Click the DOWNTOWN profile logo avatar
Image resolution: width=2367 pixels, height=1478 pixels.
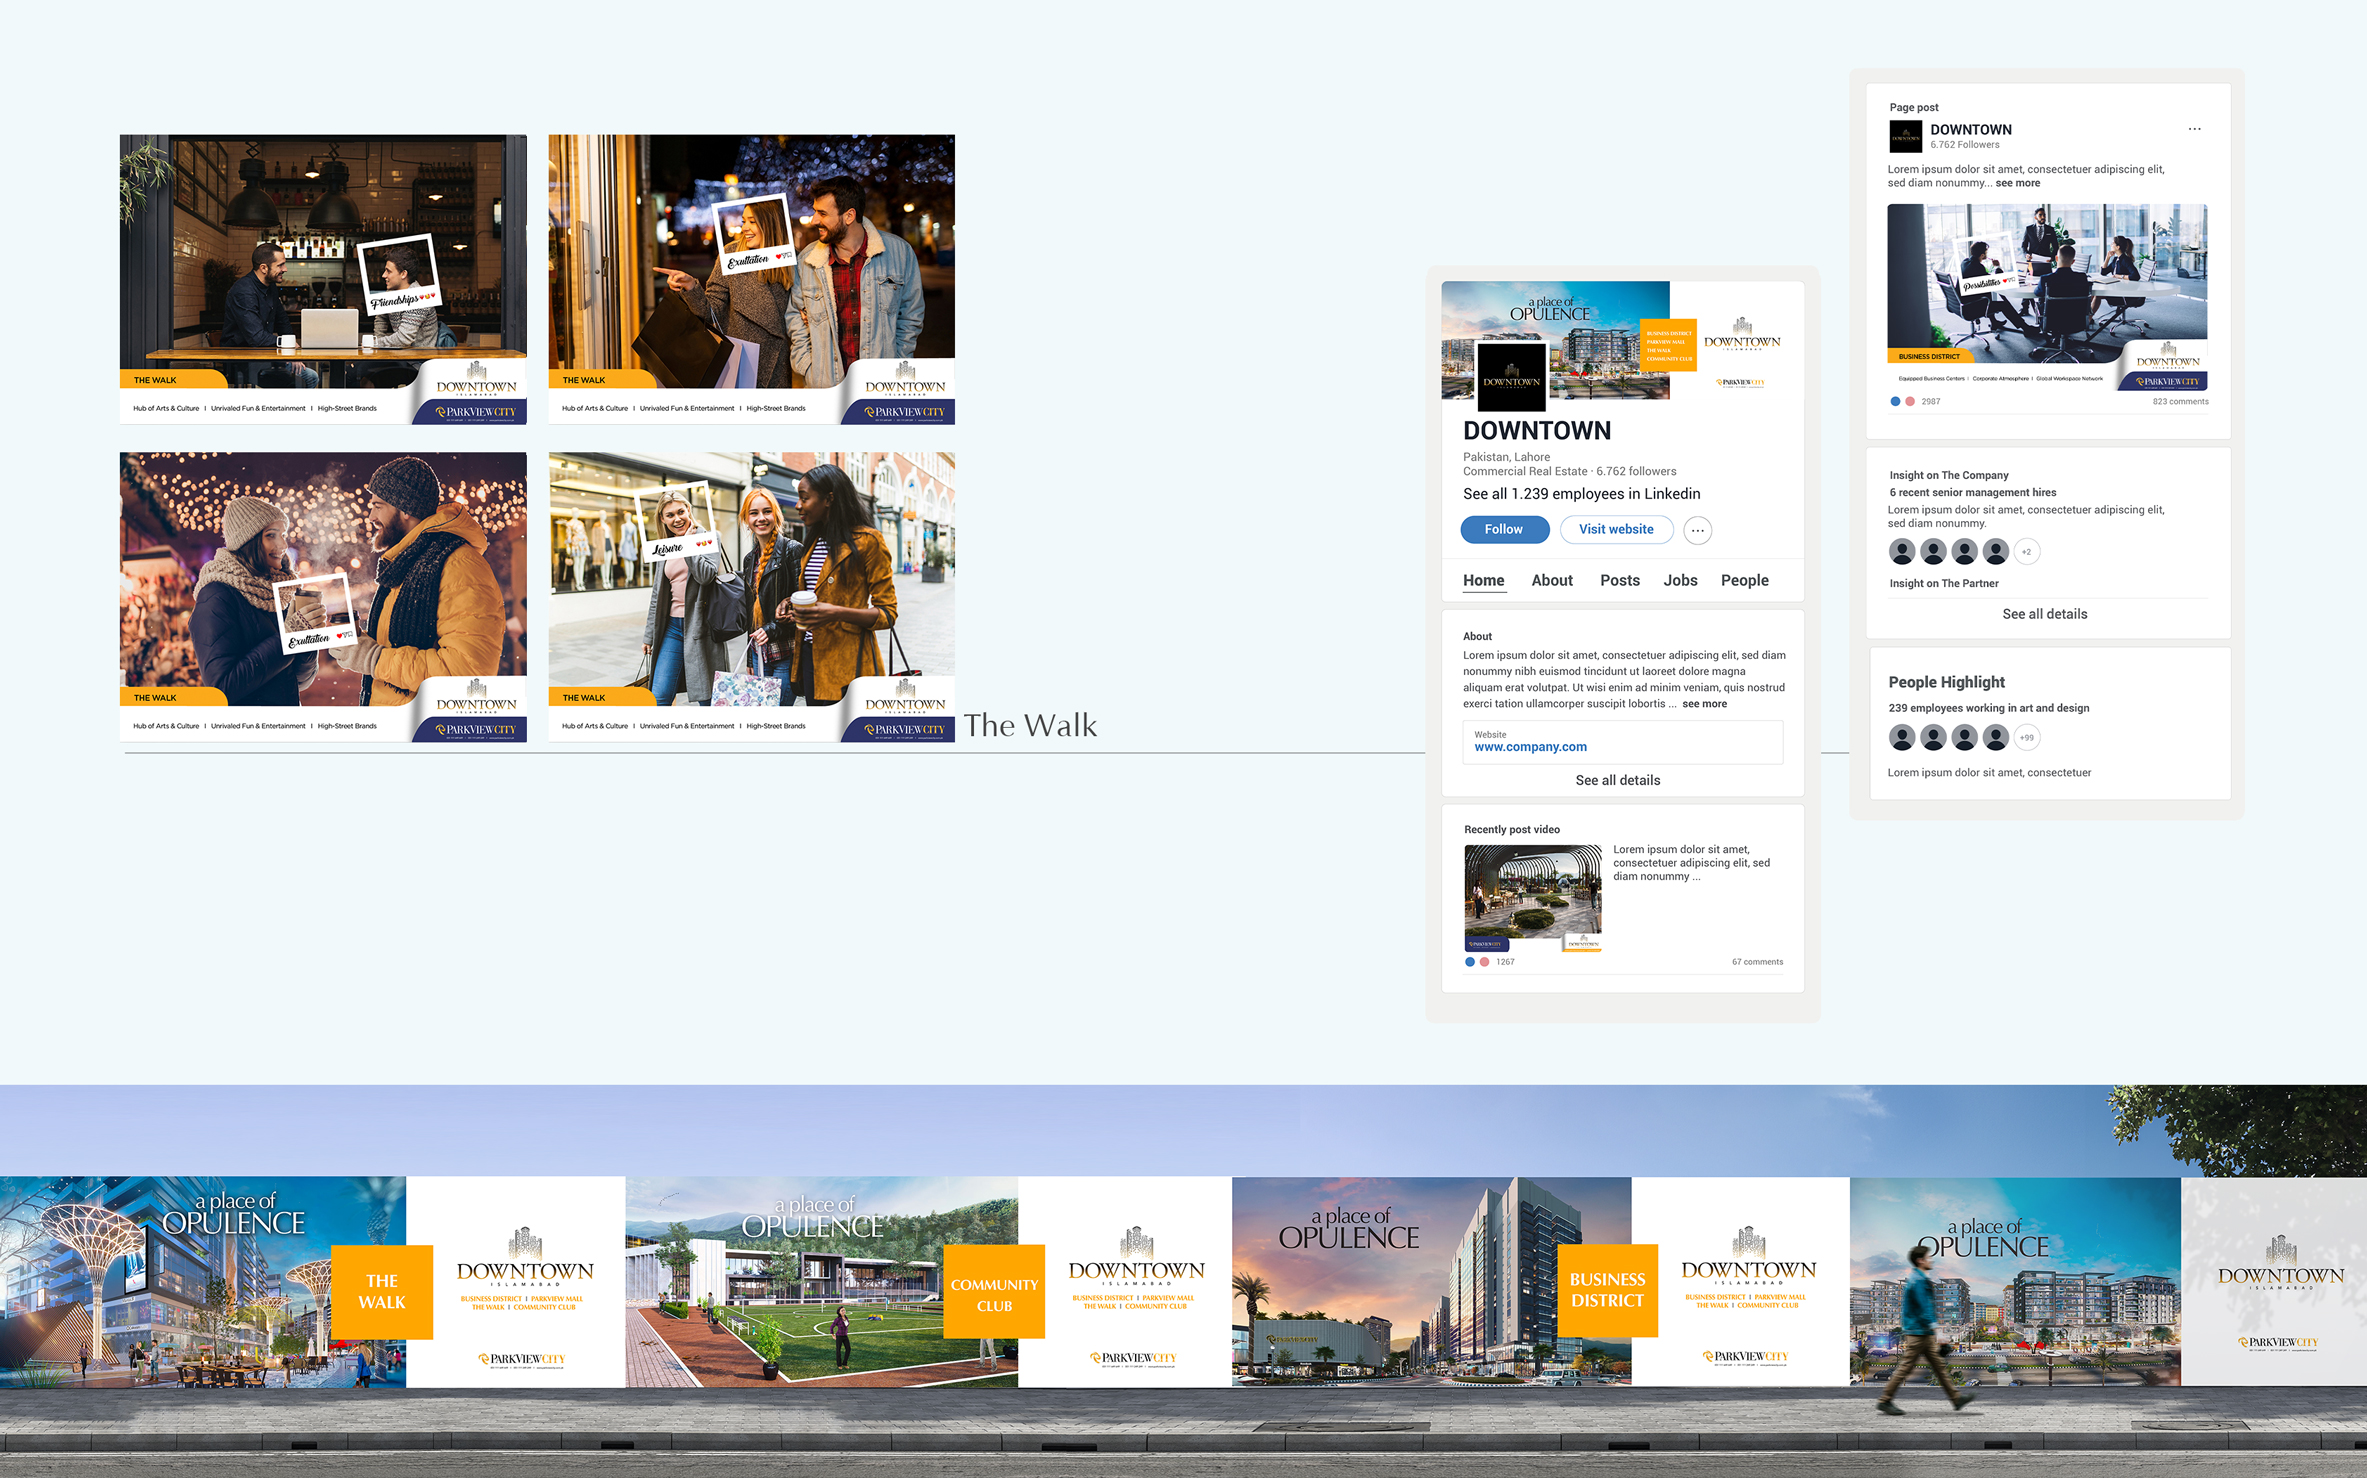pos(1511,377)
